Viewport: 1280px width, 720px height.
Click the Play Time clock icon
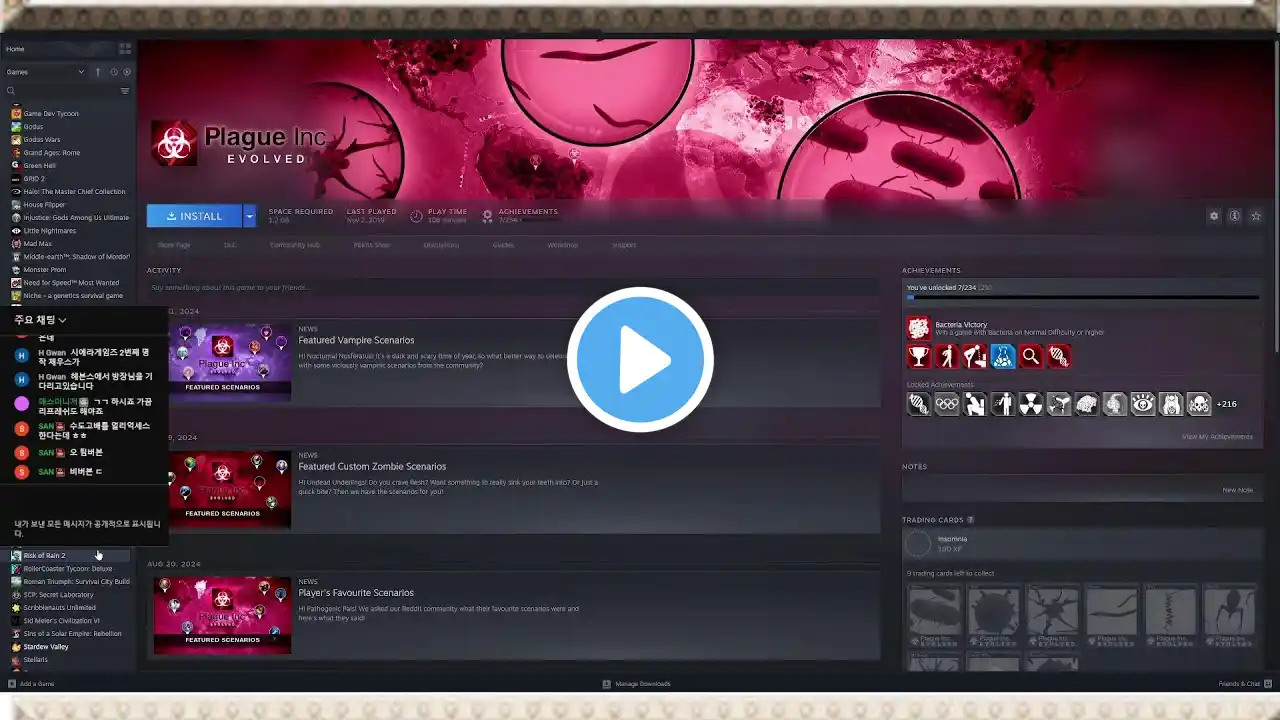[x=416, y=216]
